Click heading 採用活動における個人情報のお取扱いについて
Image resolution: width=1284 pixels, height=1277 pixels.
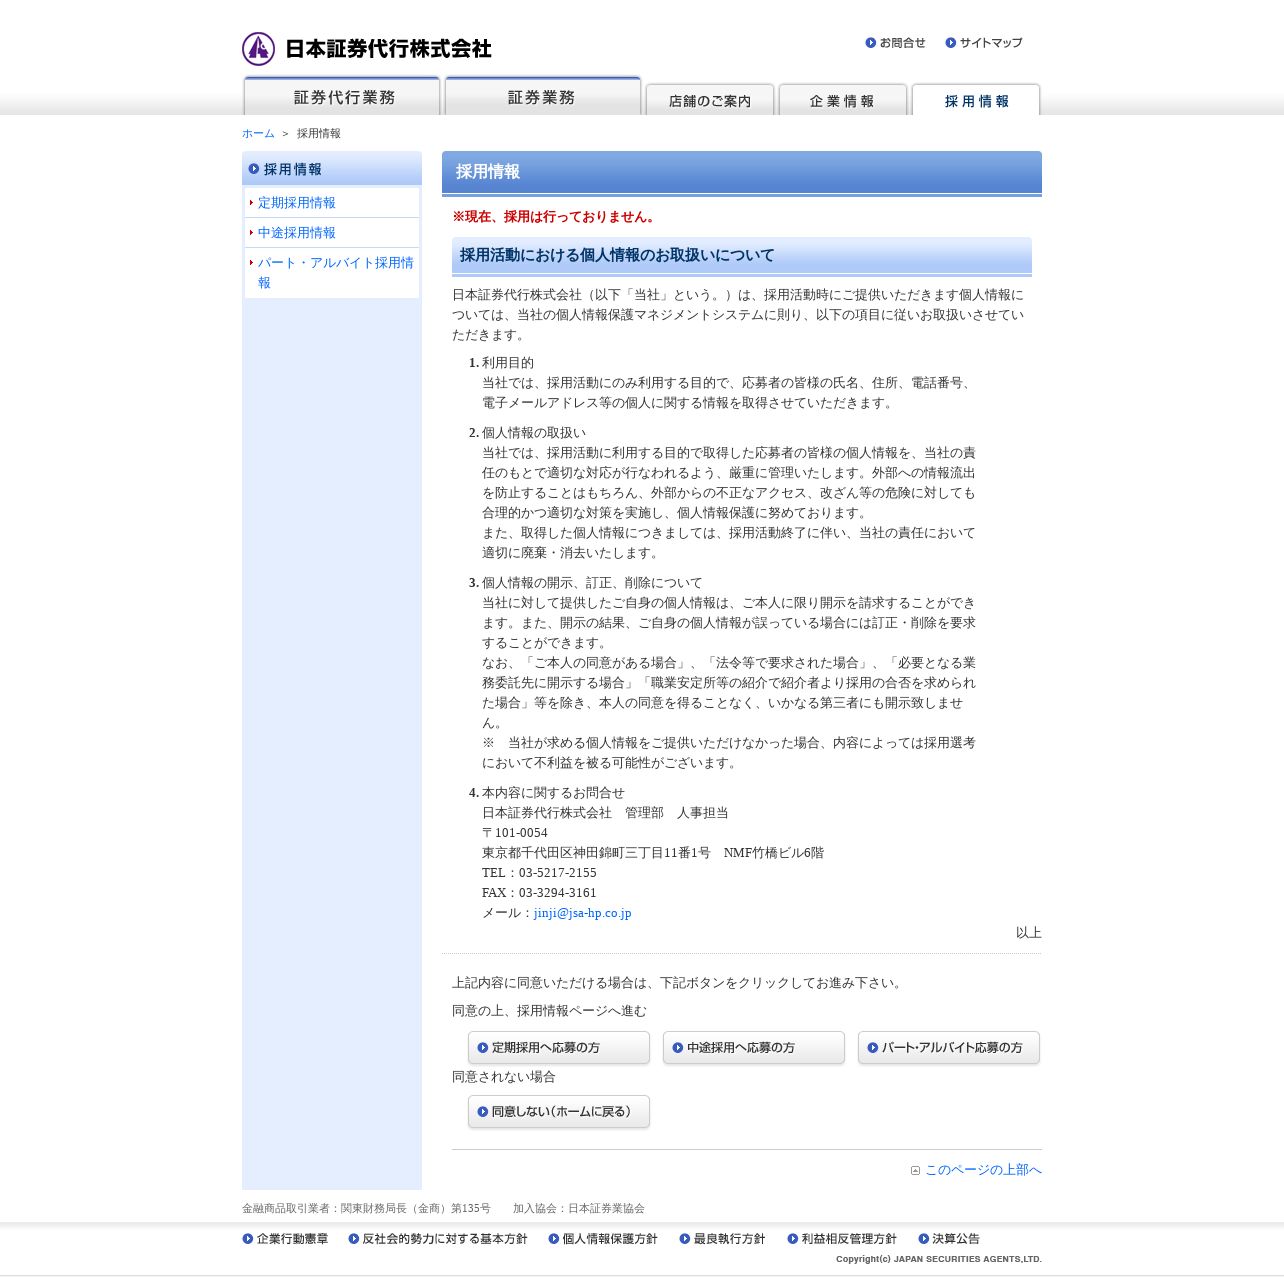coord(617,256)
